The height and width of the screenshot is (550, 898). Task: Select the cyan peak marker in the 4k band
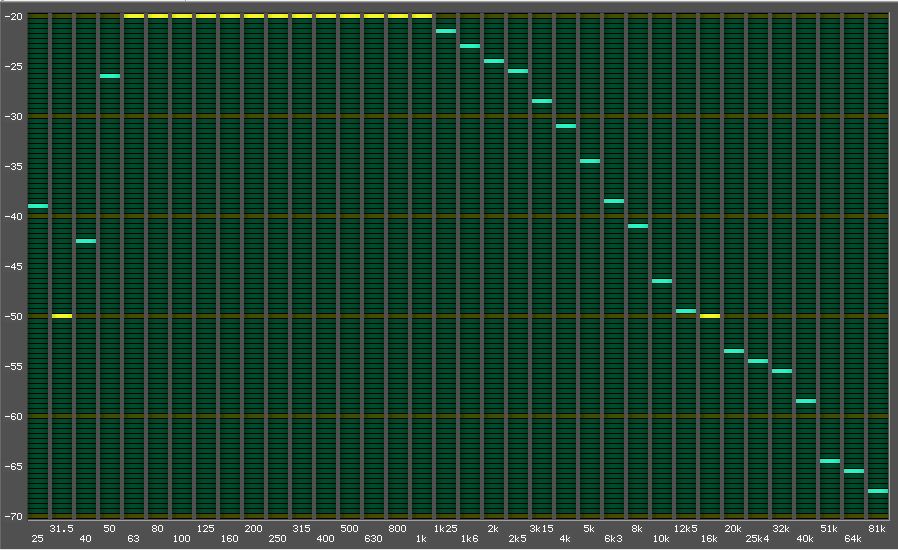click(566, 126)
